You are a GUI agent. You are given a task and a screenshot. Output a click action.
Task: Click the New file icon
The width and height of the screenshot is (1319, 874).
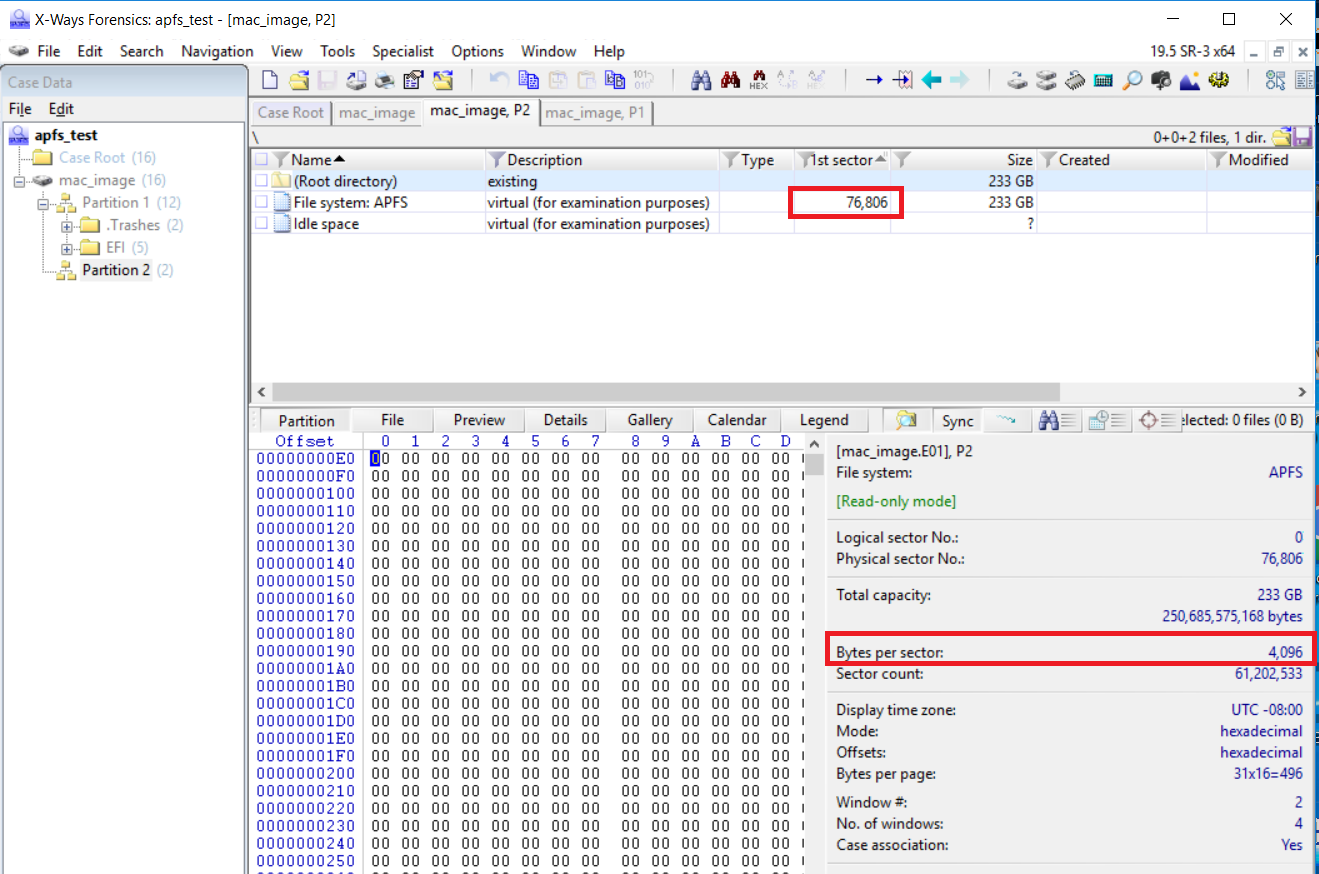click(269, 80)
